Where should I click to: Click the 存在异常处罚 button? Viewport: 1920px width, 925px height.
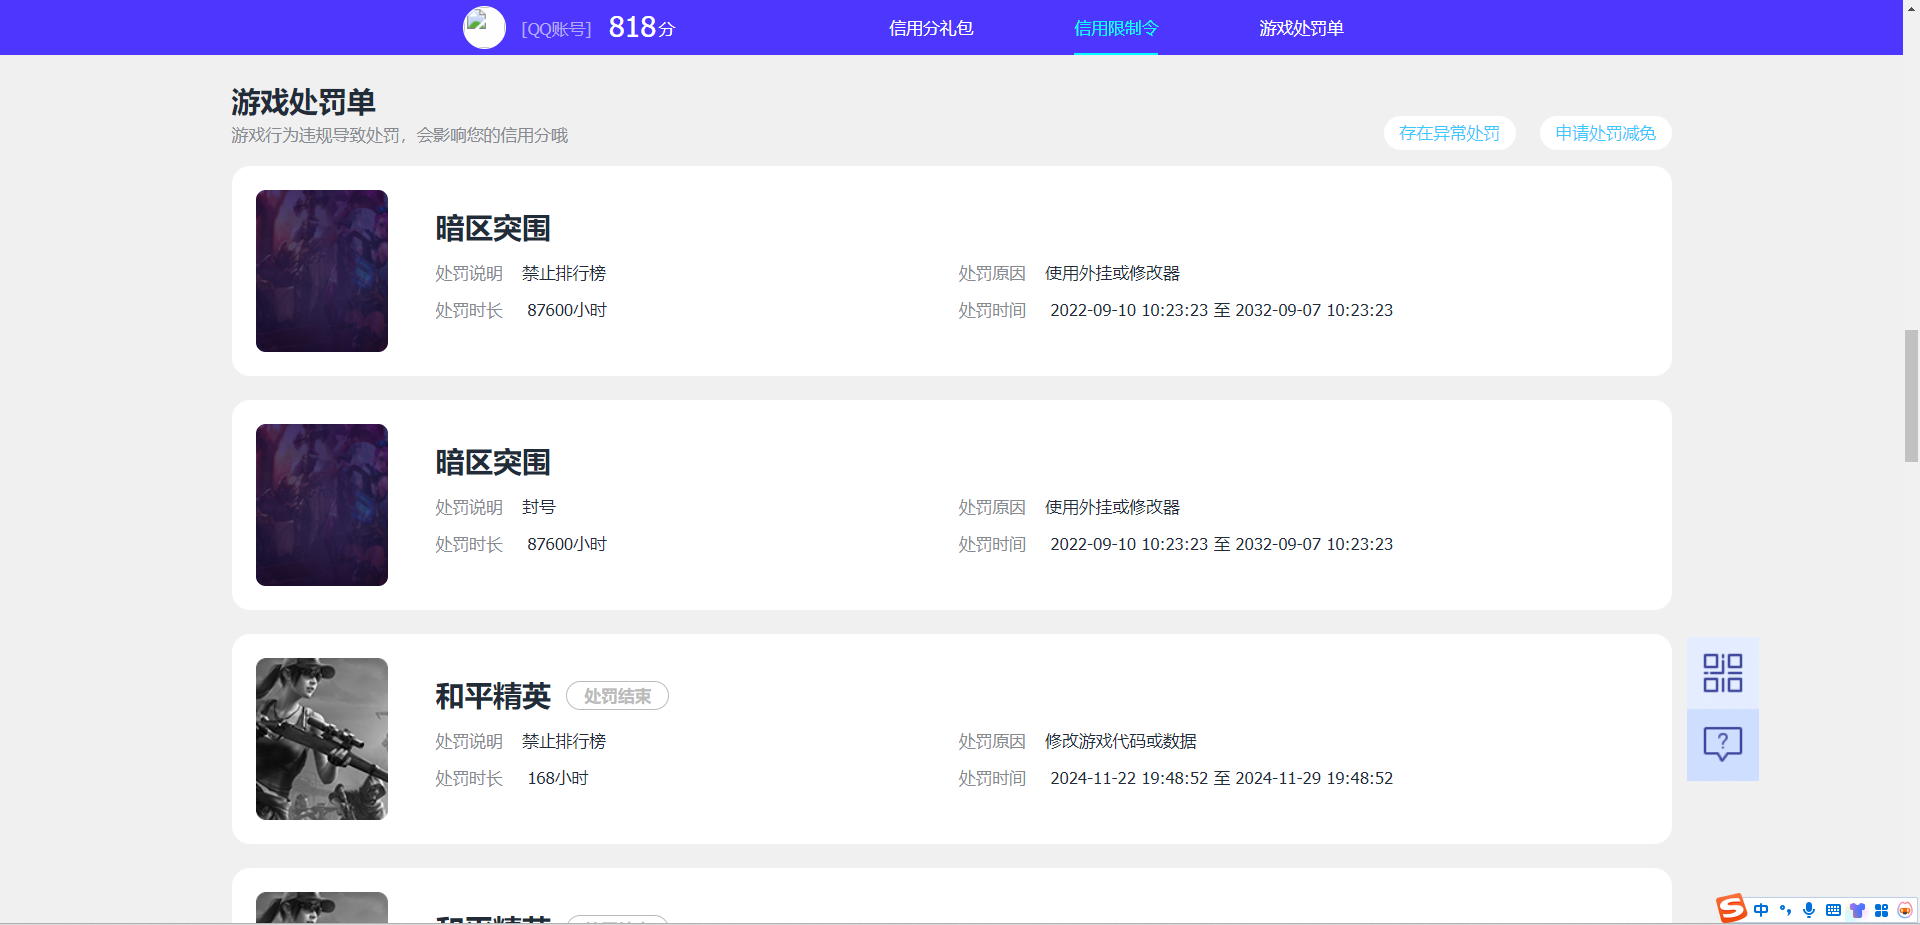click(1449, 133)
